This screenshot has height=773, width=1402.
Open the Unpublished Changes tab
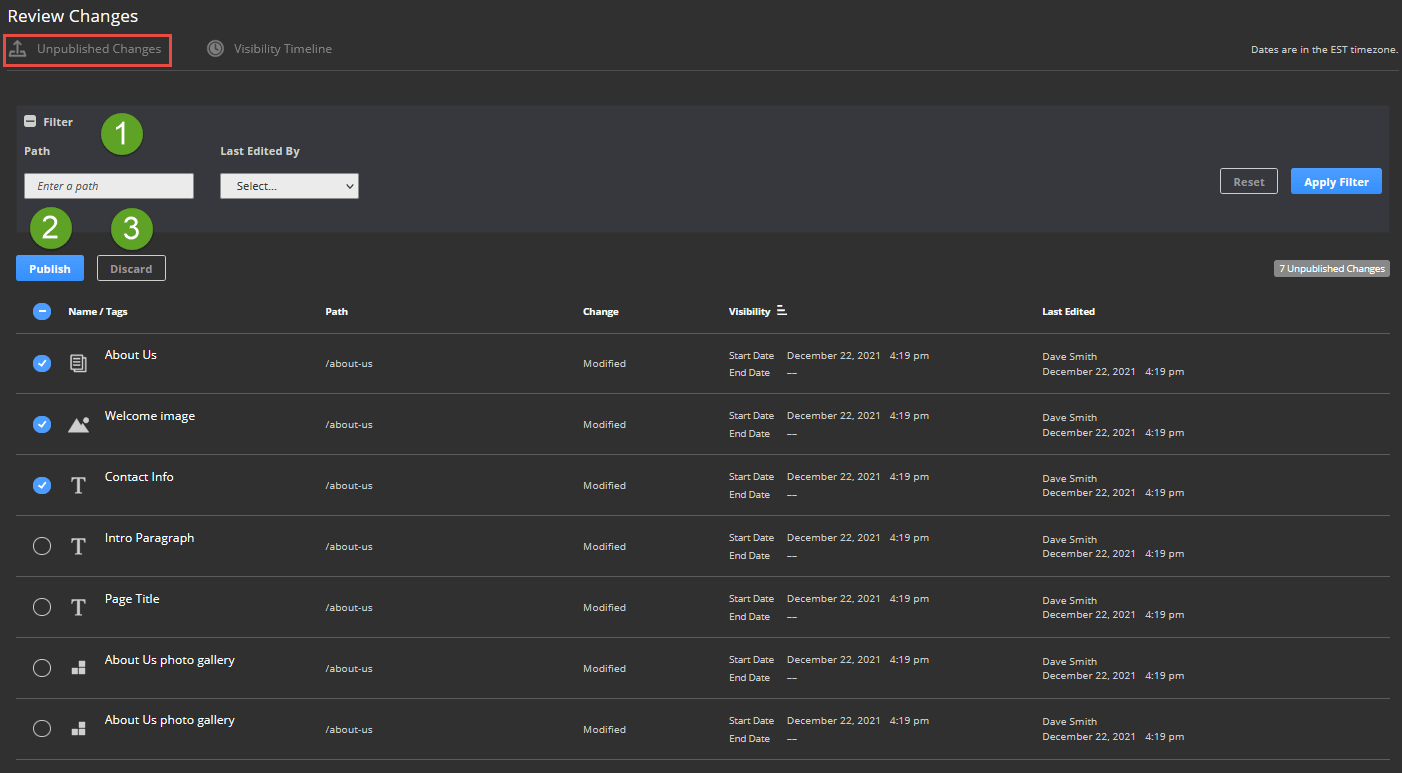pos(98,49)
